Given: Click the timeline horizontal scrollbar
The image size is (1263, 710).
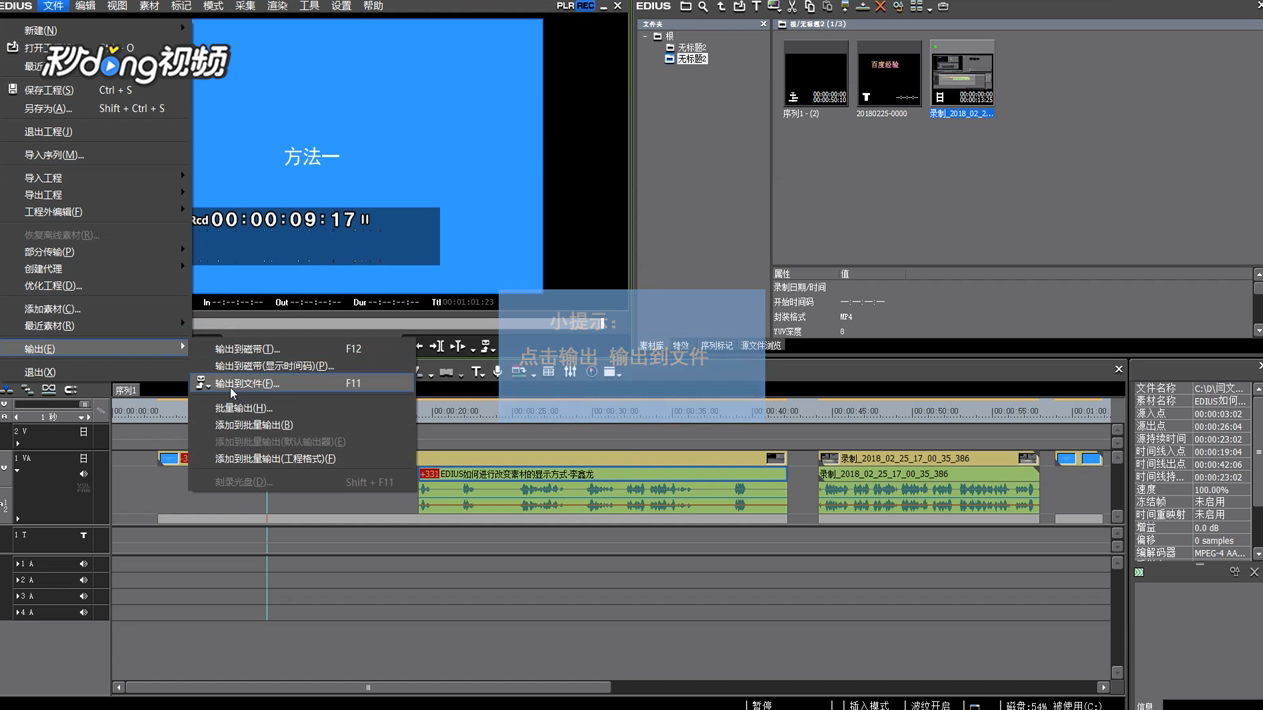Looking at the screenshot, I should click(368, 687).
